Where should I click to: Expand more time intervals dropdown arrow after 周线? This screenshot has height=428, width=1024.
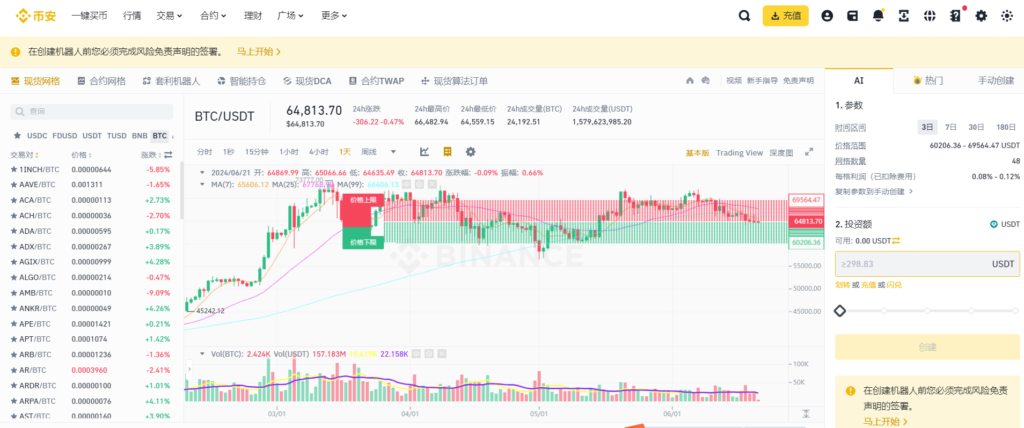point(393,152)
